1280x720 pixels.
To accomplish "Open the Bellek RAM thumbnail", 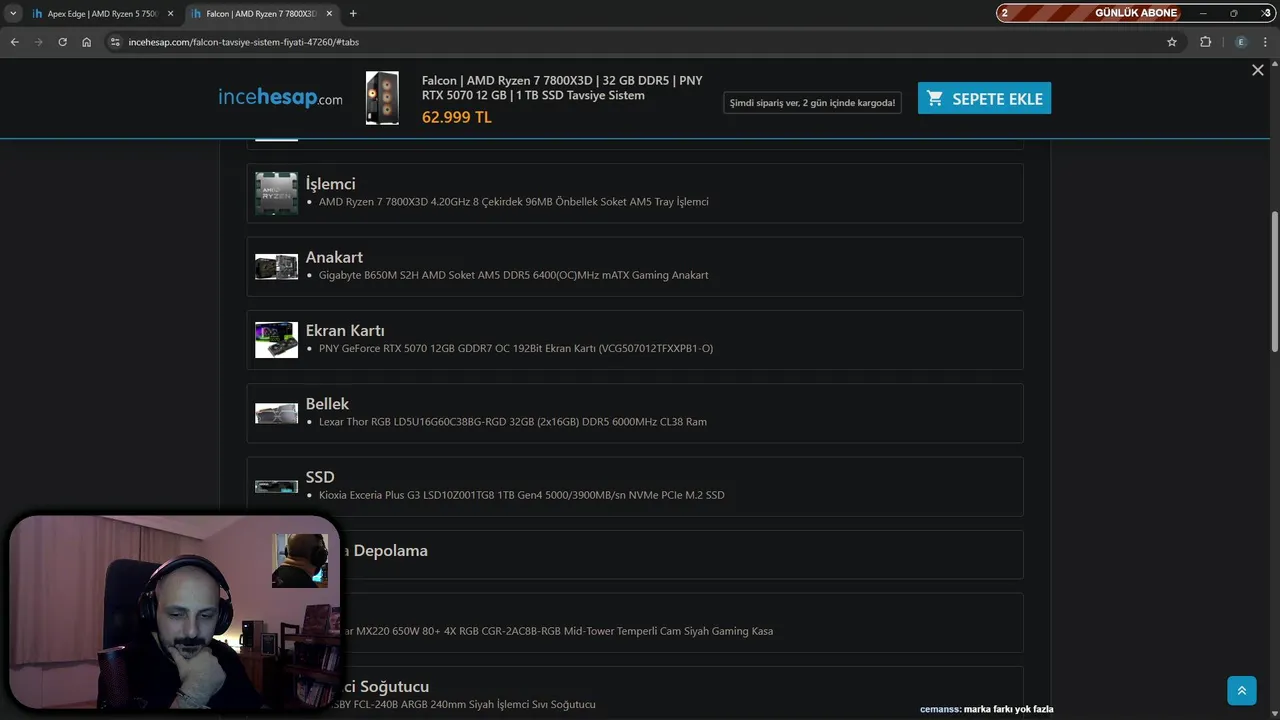I will coord(276,413).
